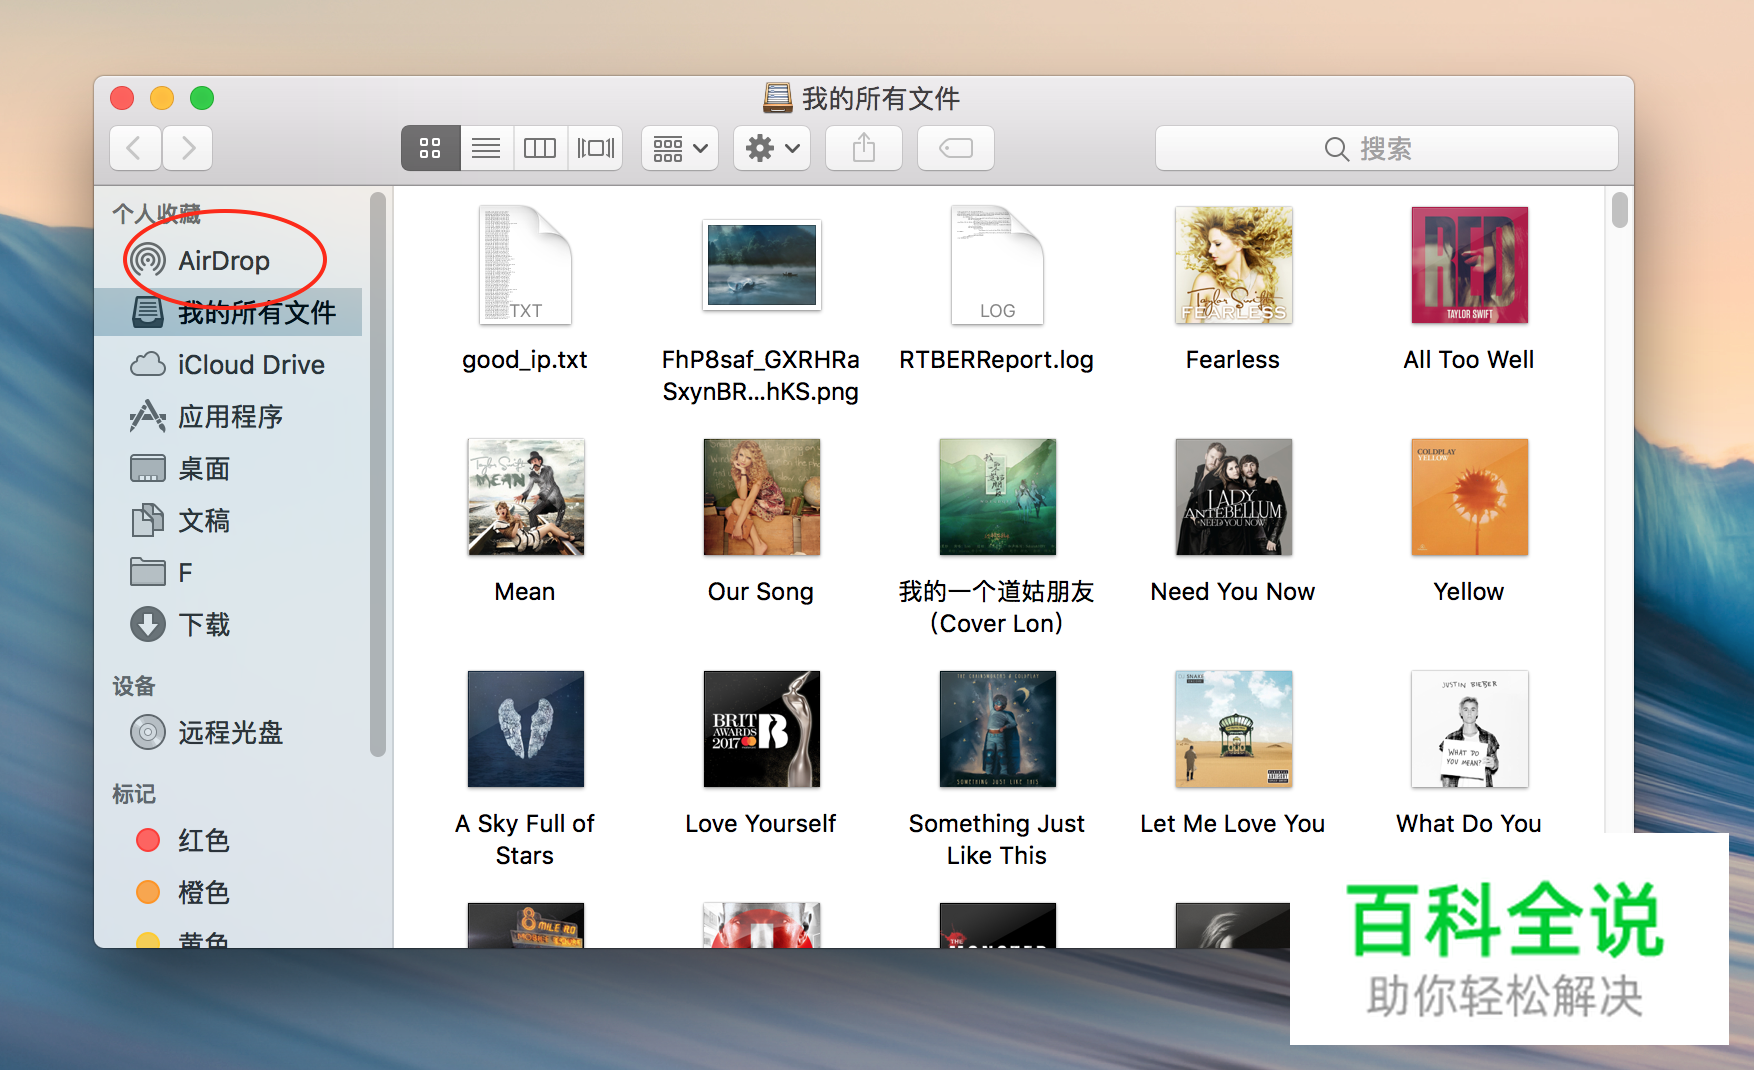
Task: Filter by 橙色 tag
Action: 228,892
